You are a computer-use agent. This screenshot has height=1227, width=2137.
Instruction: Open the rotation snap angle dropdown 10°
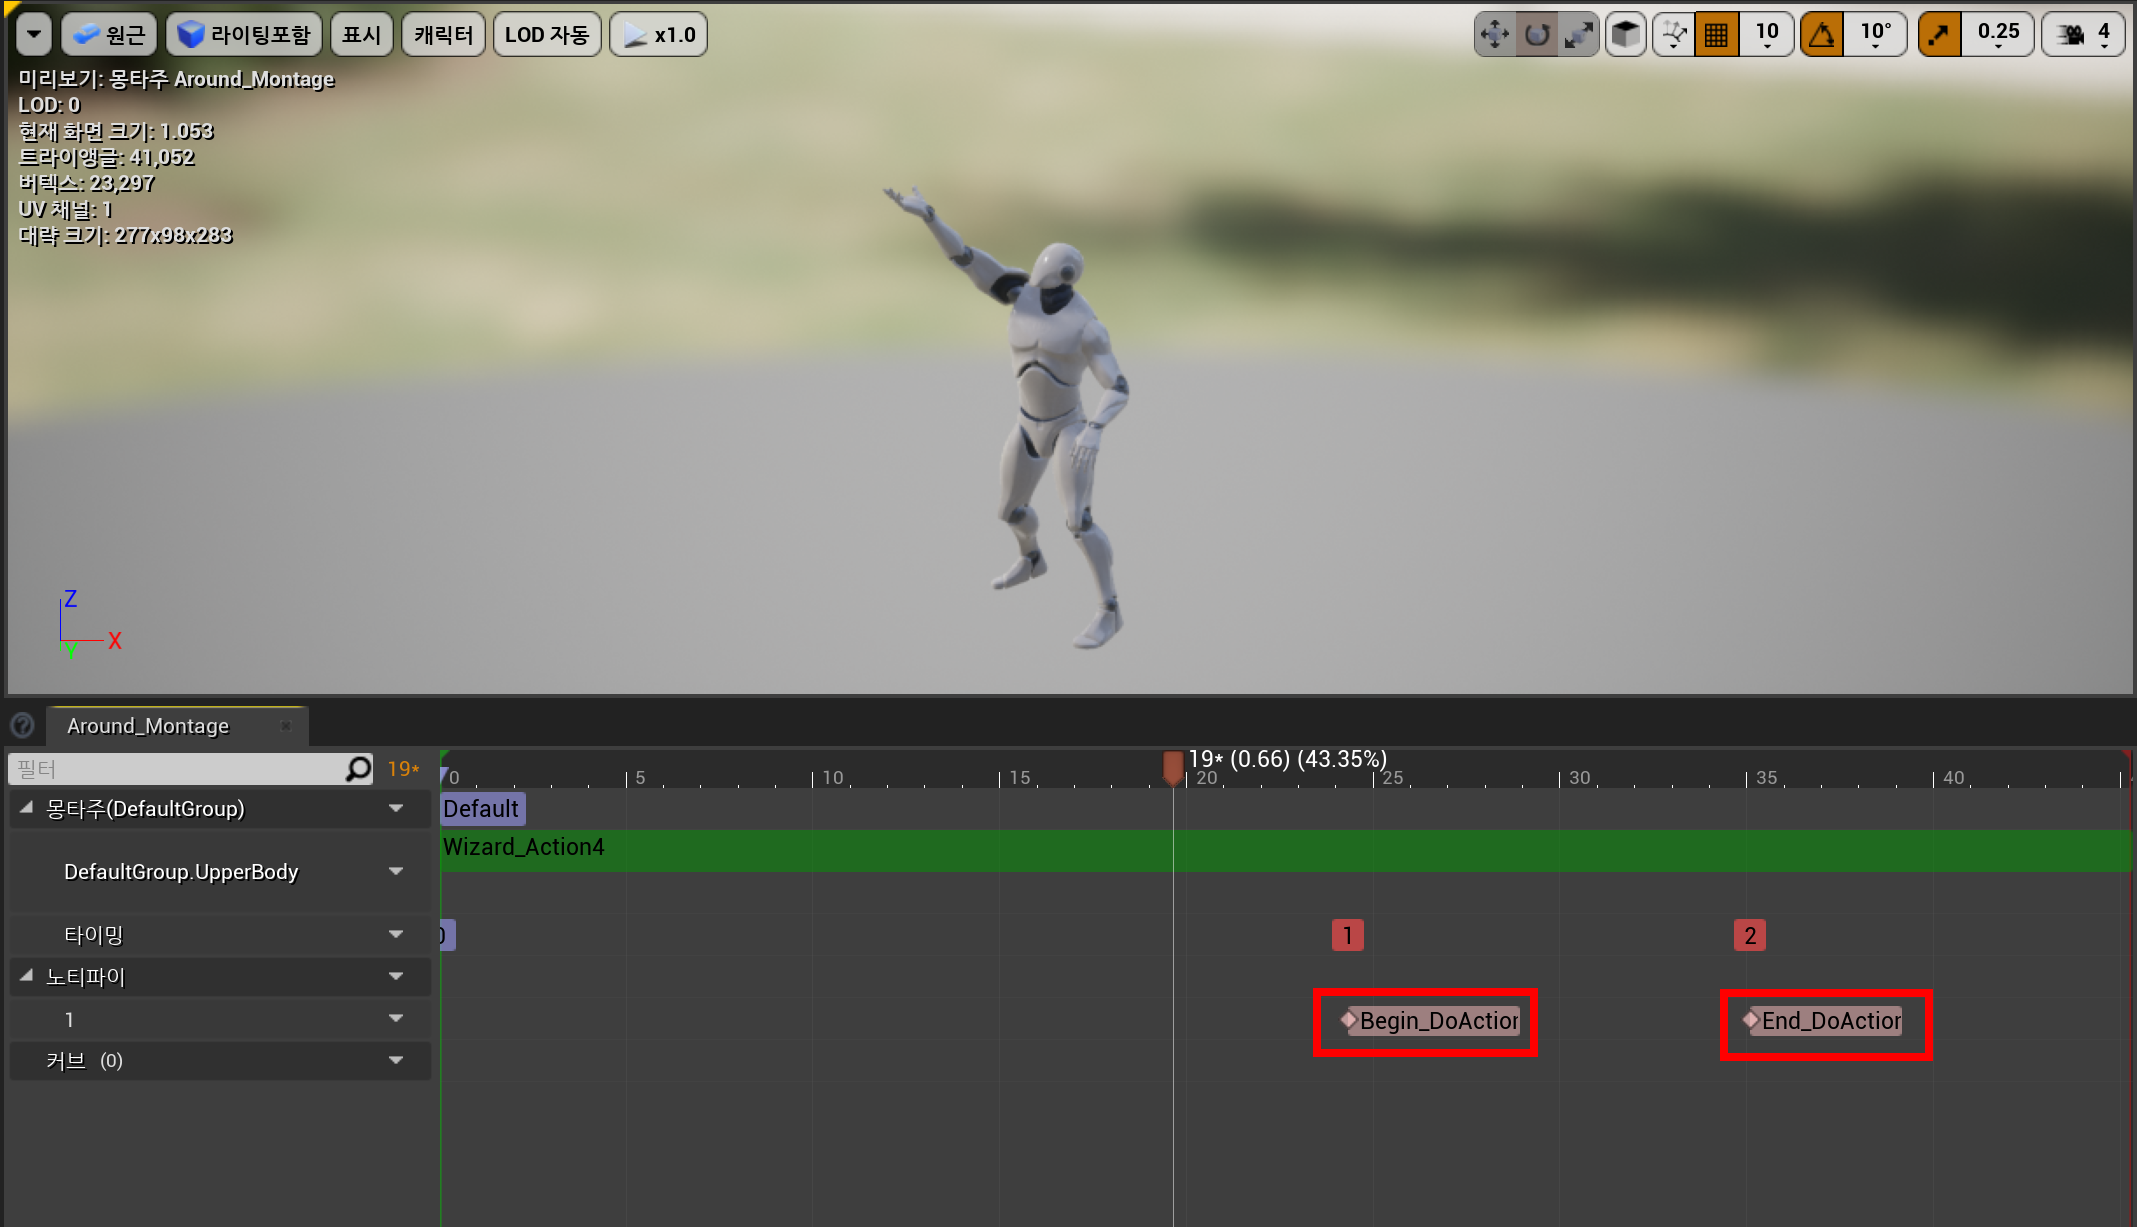pyautogui.click(x=1876, y=35)
